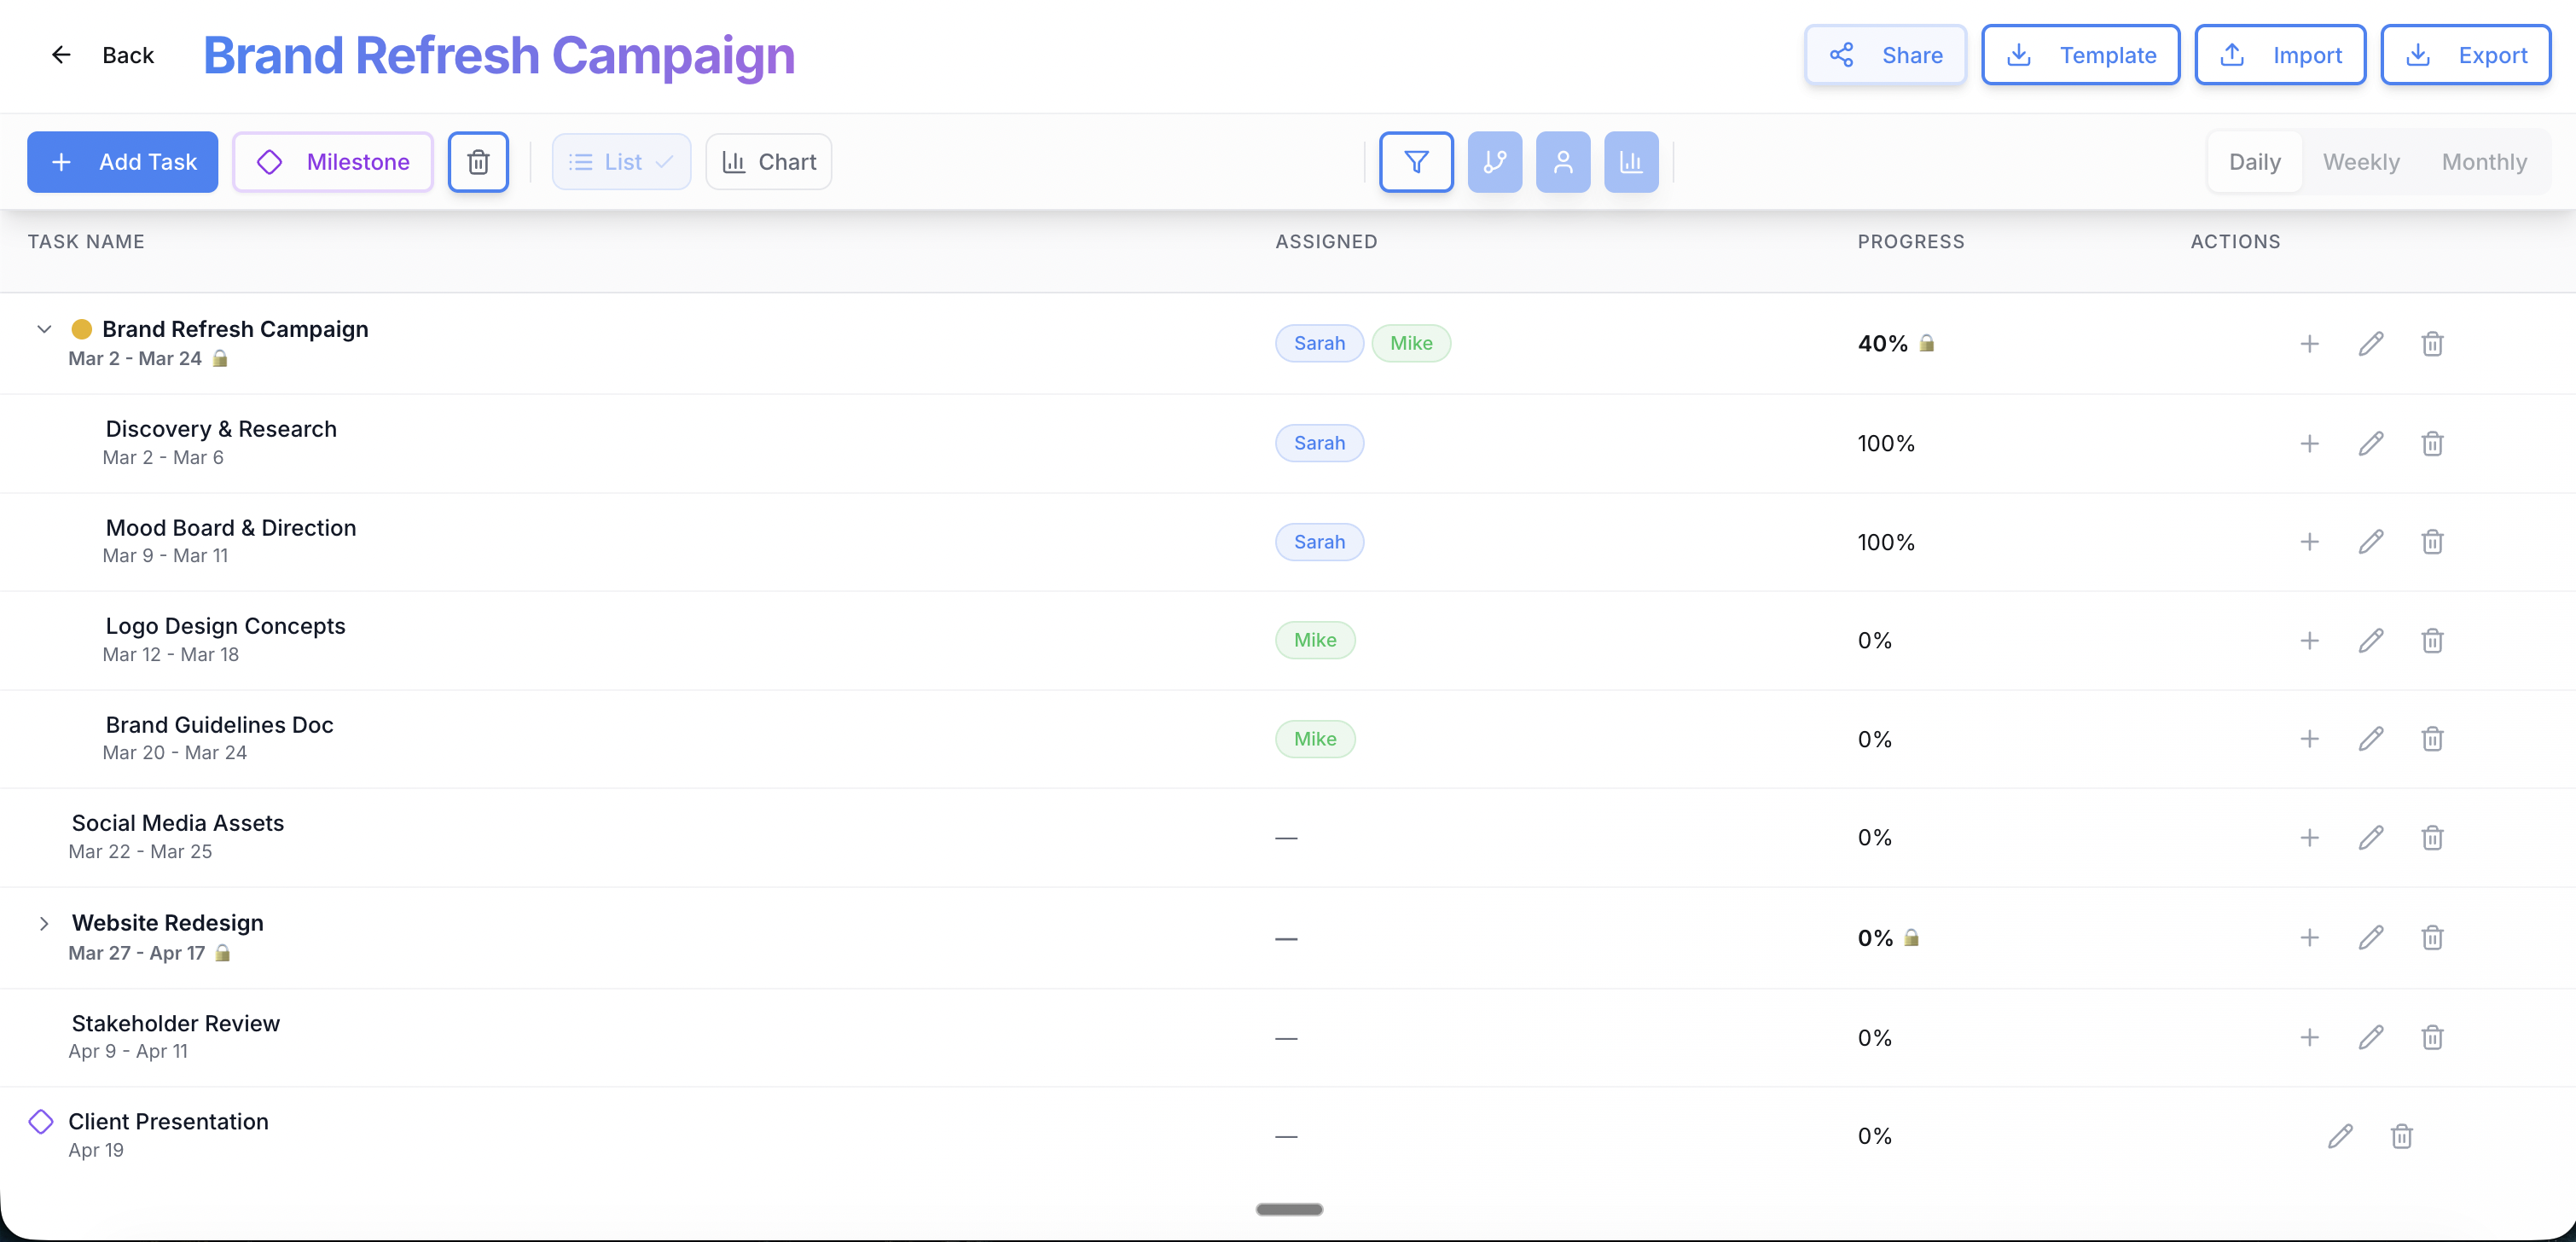Click the yellow status dot of Brand Refresh Campaign
The image size is (2576, 1242).
tap(82, 329)
